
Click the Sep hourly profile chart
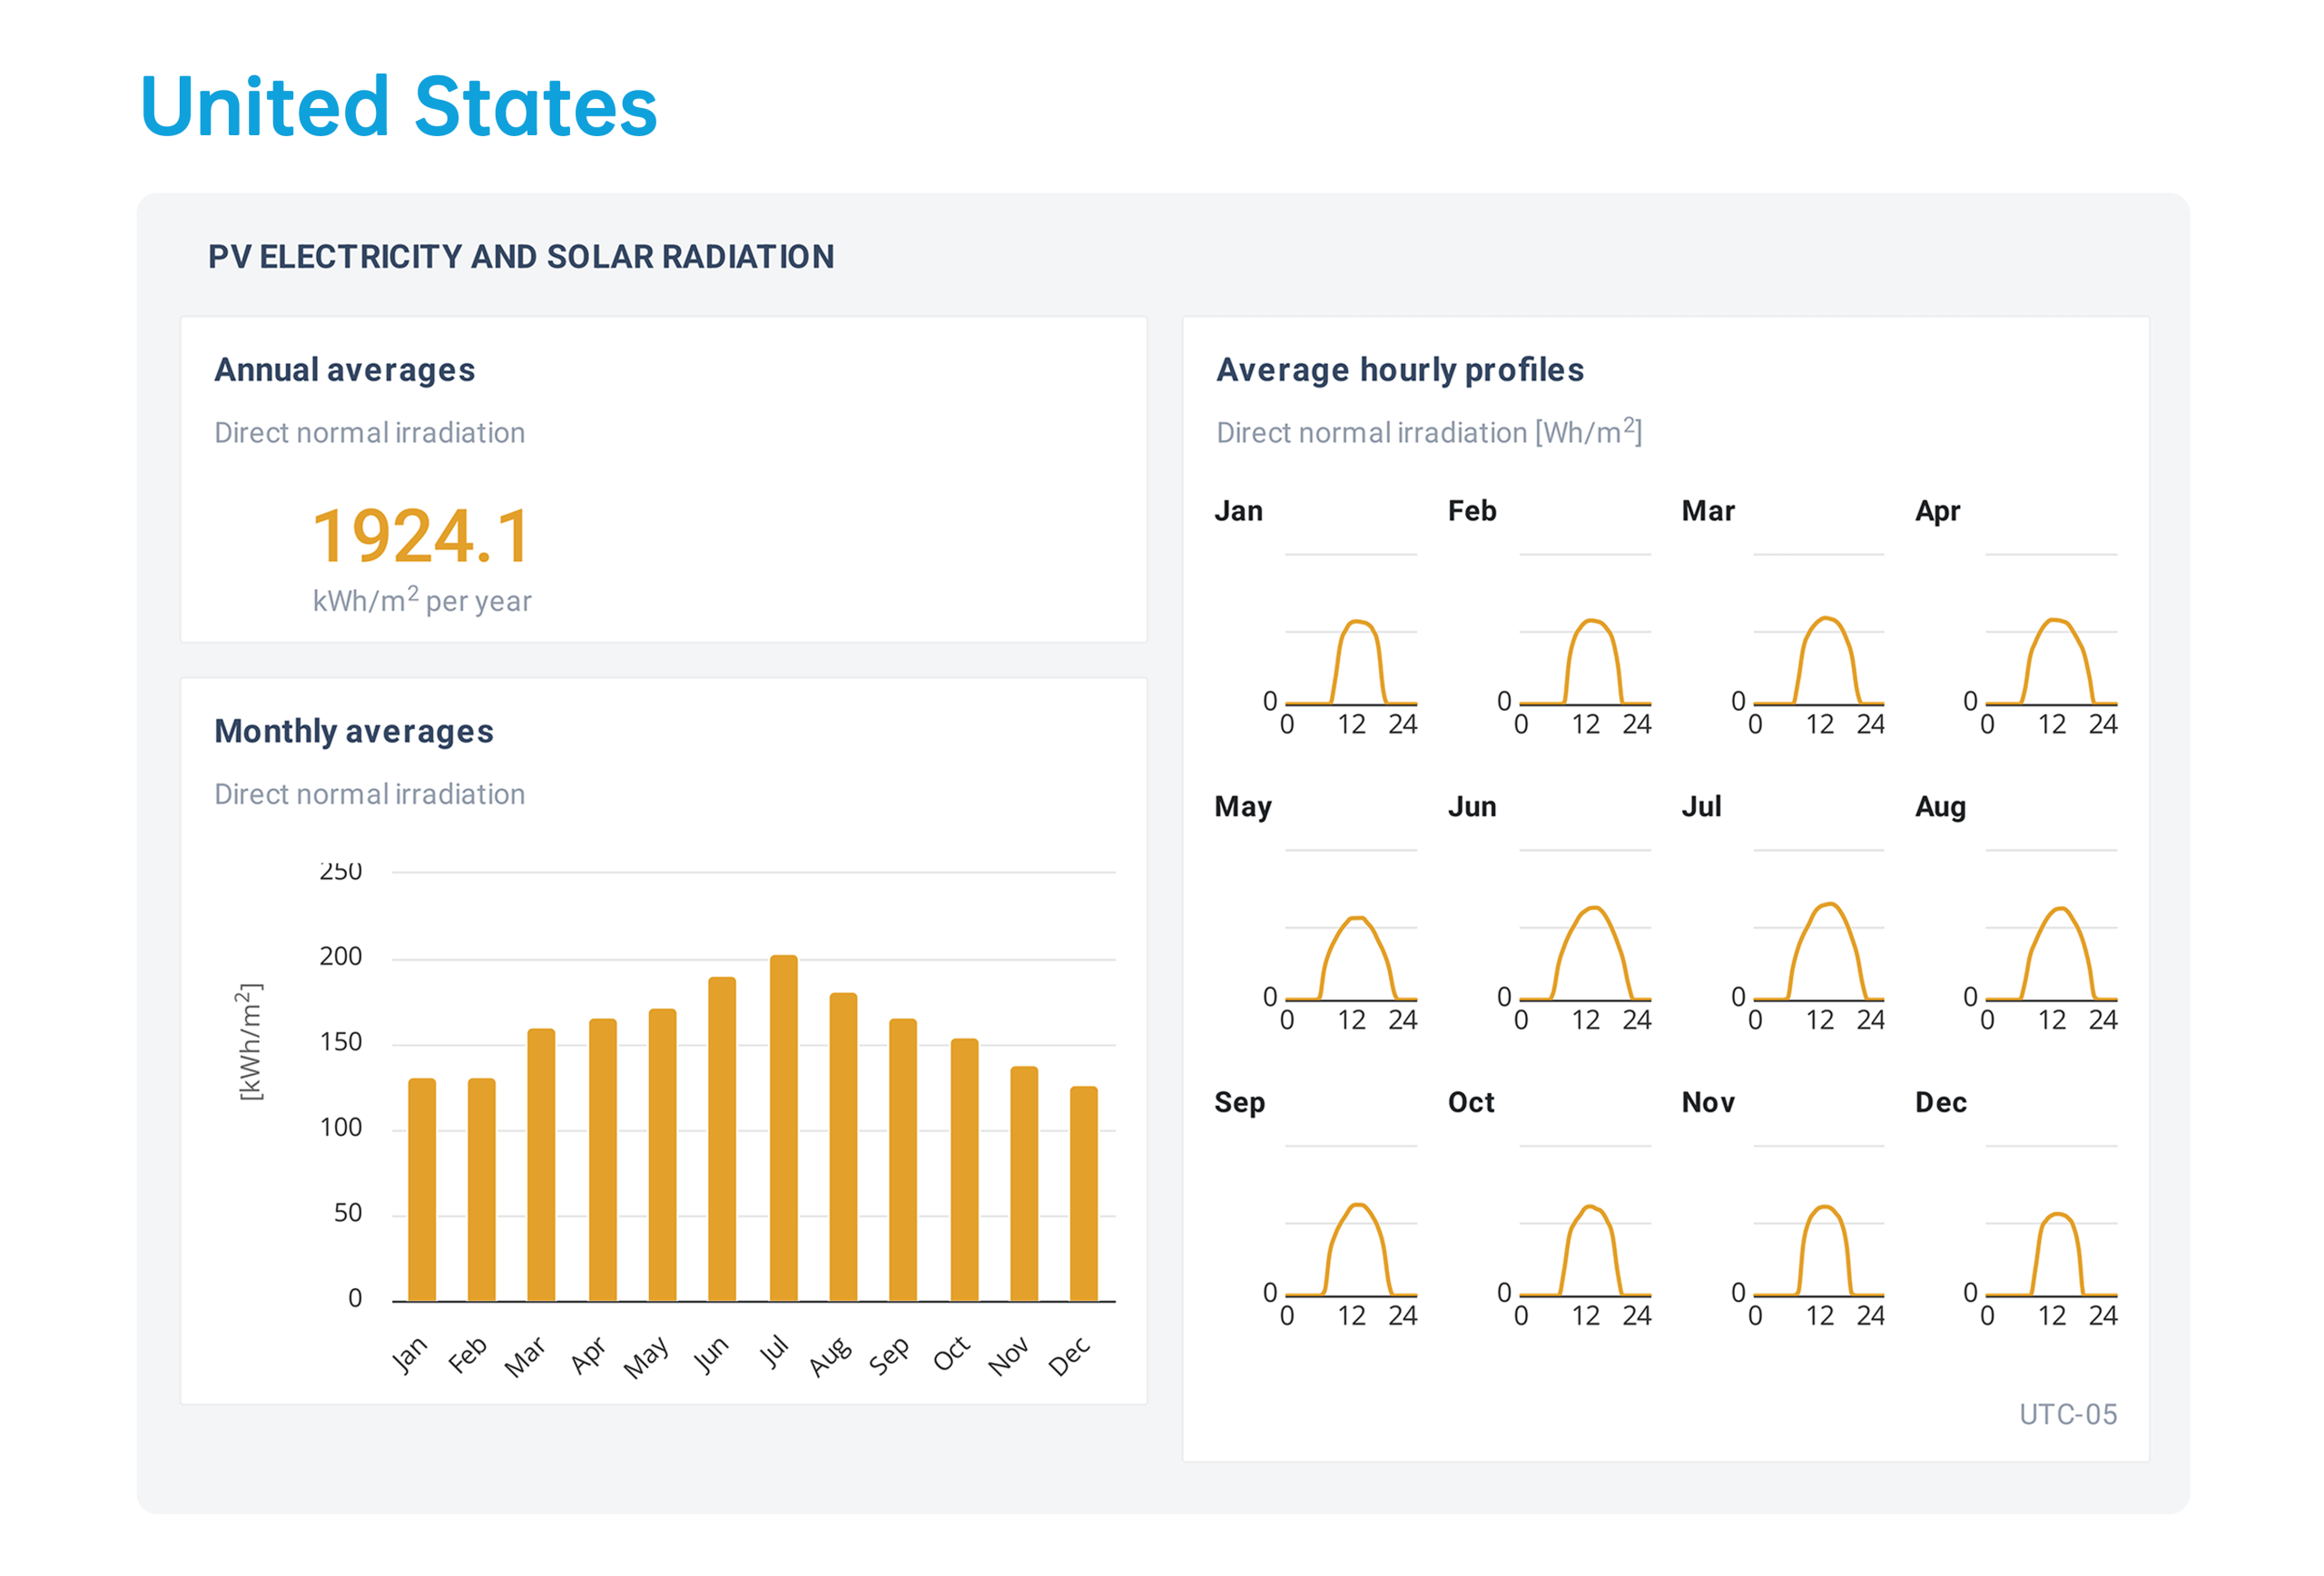1351,1232
